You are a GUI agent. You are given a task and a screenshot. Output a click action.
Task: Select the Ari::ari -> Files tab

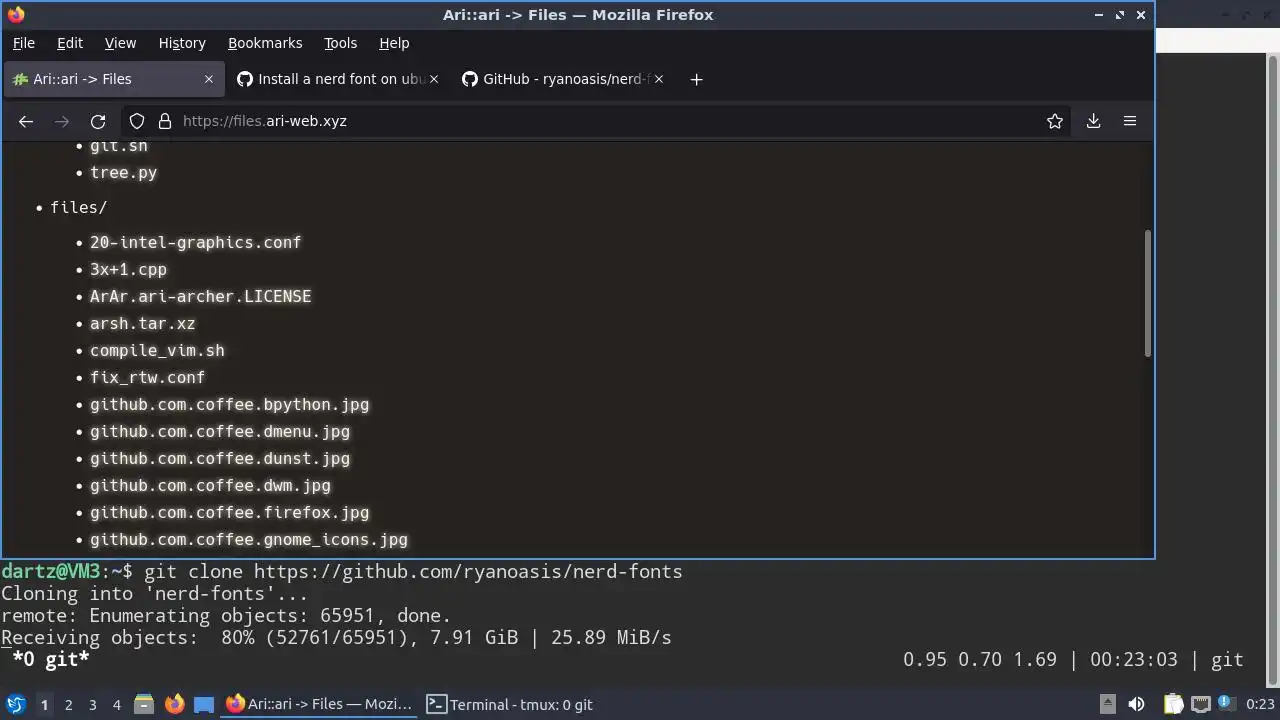coord(112,79)
